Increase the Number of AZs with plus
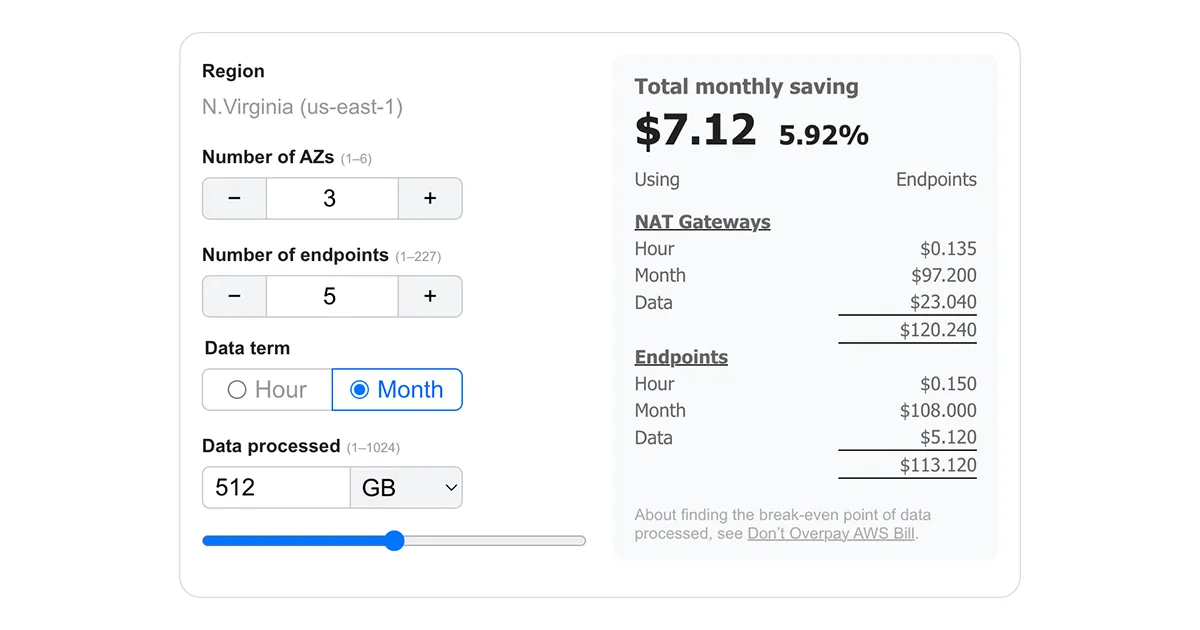1200x630 pixels. (x=430, y=198)
